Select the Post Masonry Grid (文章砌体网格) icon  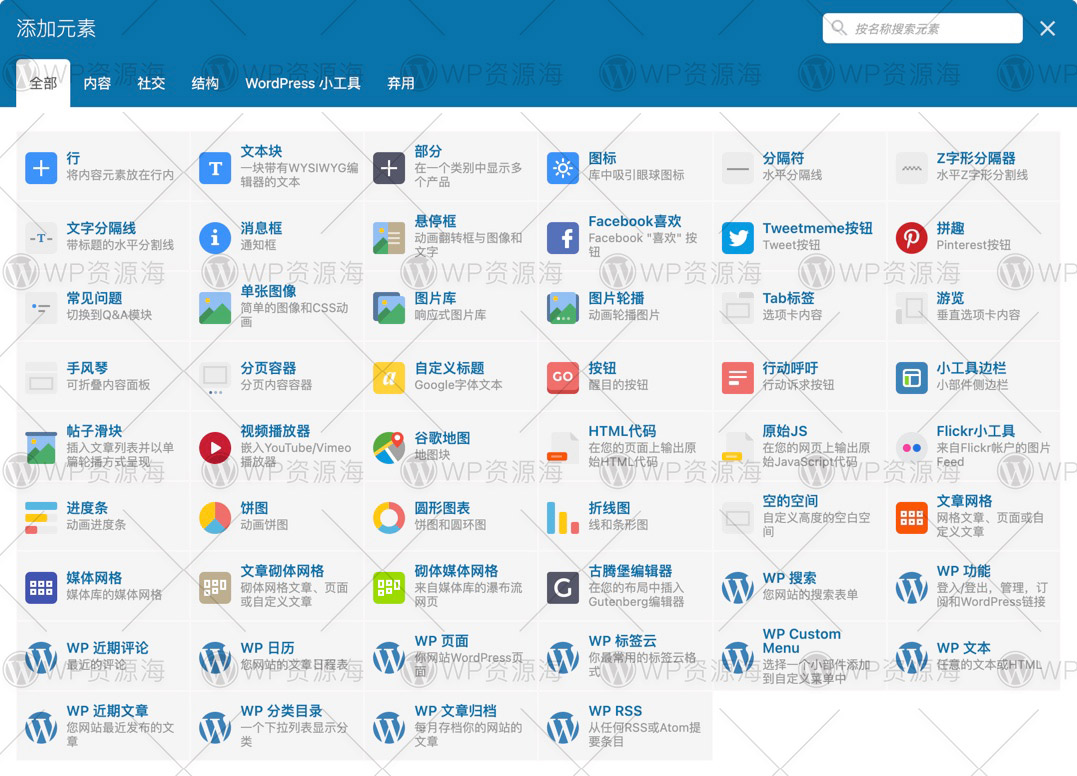tap(215, 587)
